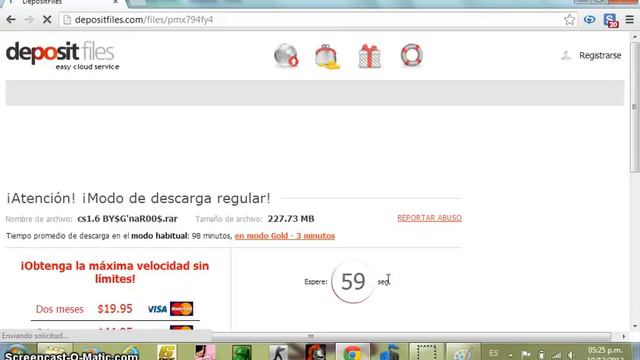Screen dimensions: 640x360
Task: Open the lifebuoy help icon
Action: point(411,55)
